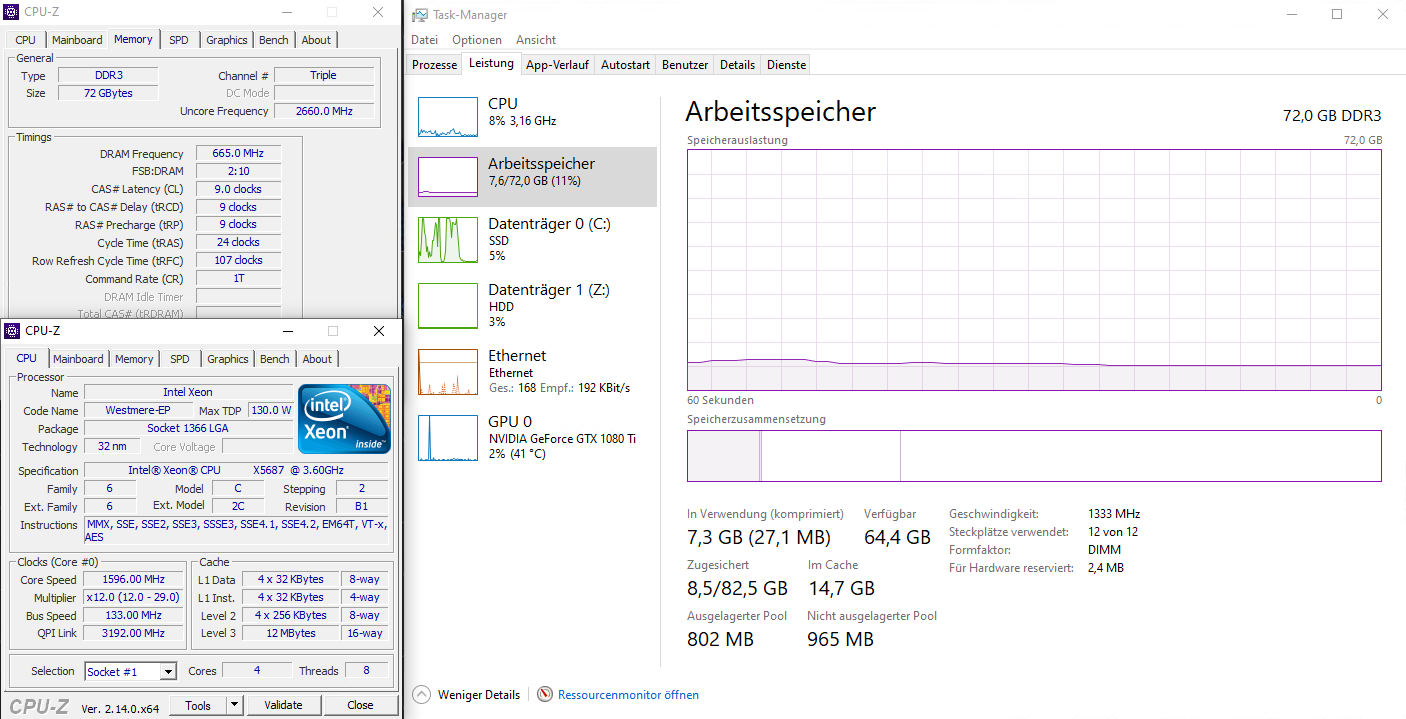Open Memory tab in the lower CPU-Z window
The image size is (1406, 719).
[x=134, y=359]
